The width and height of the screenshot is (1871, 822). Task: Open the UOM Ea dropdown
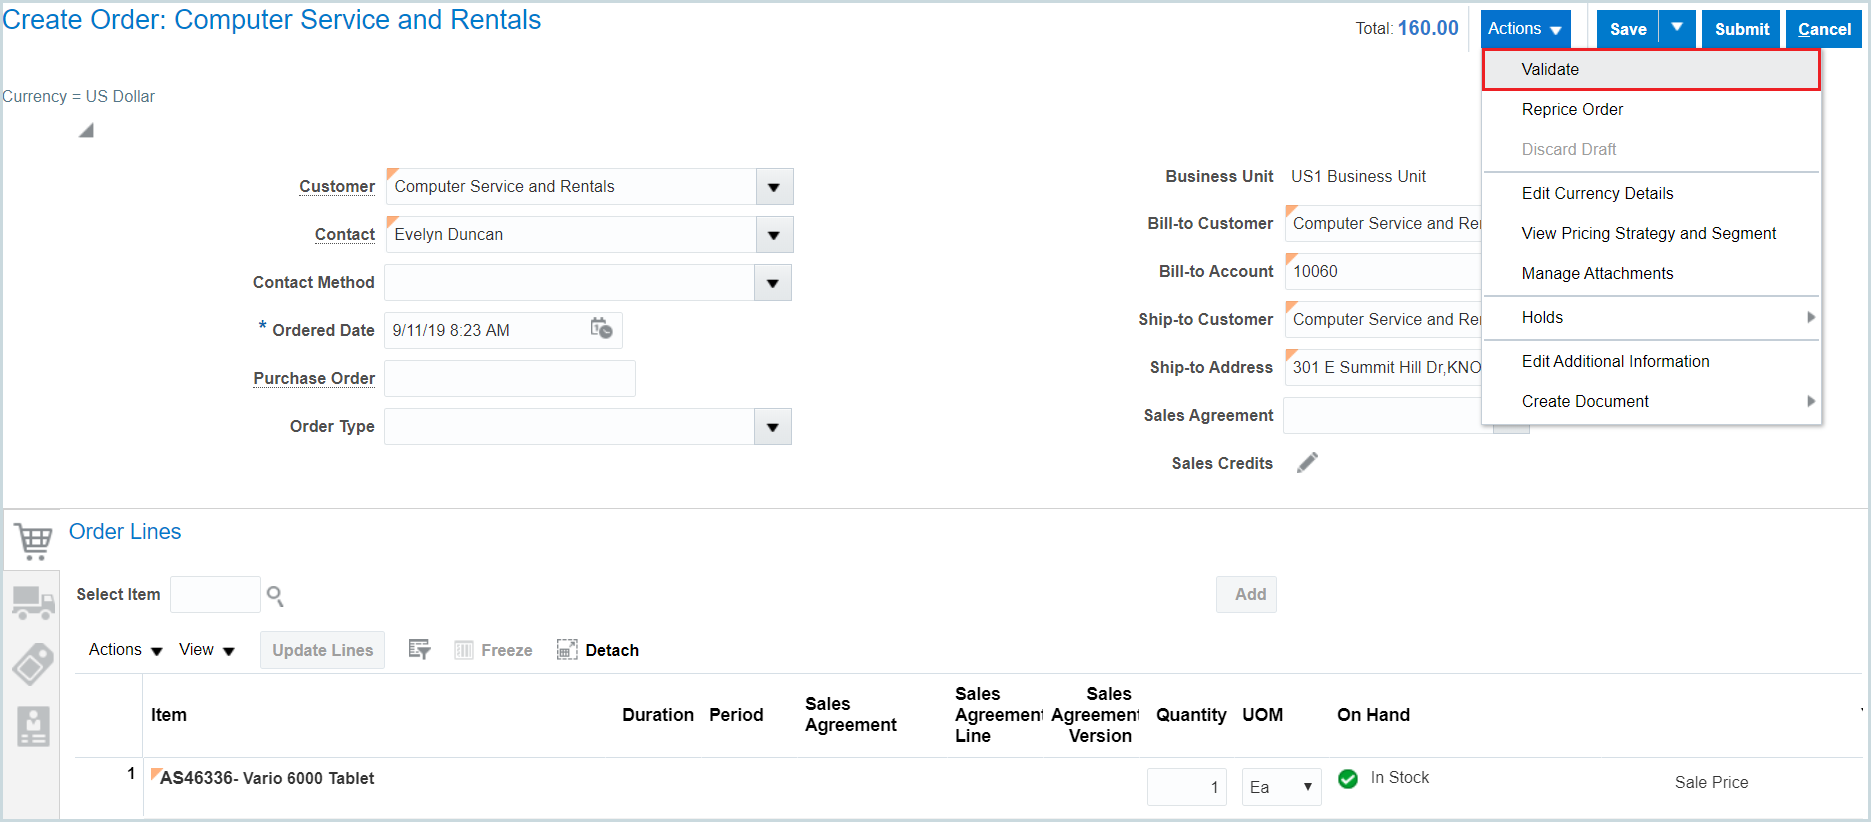point(1281,787)
